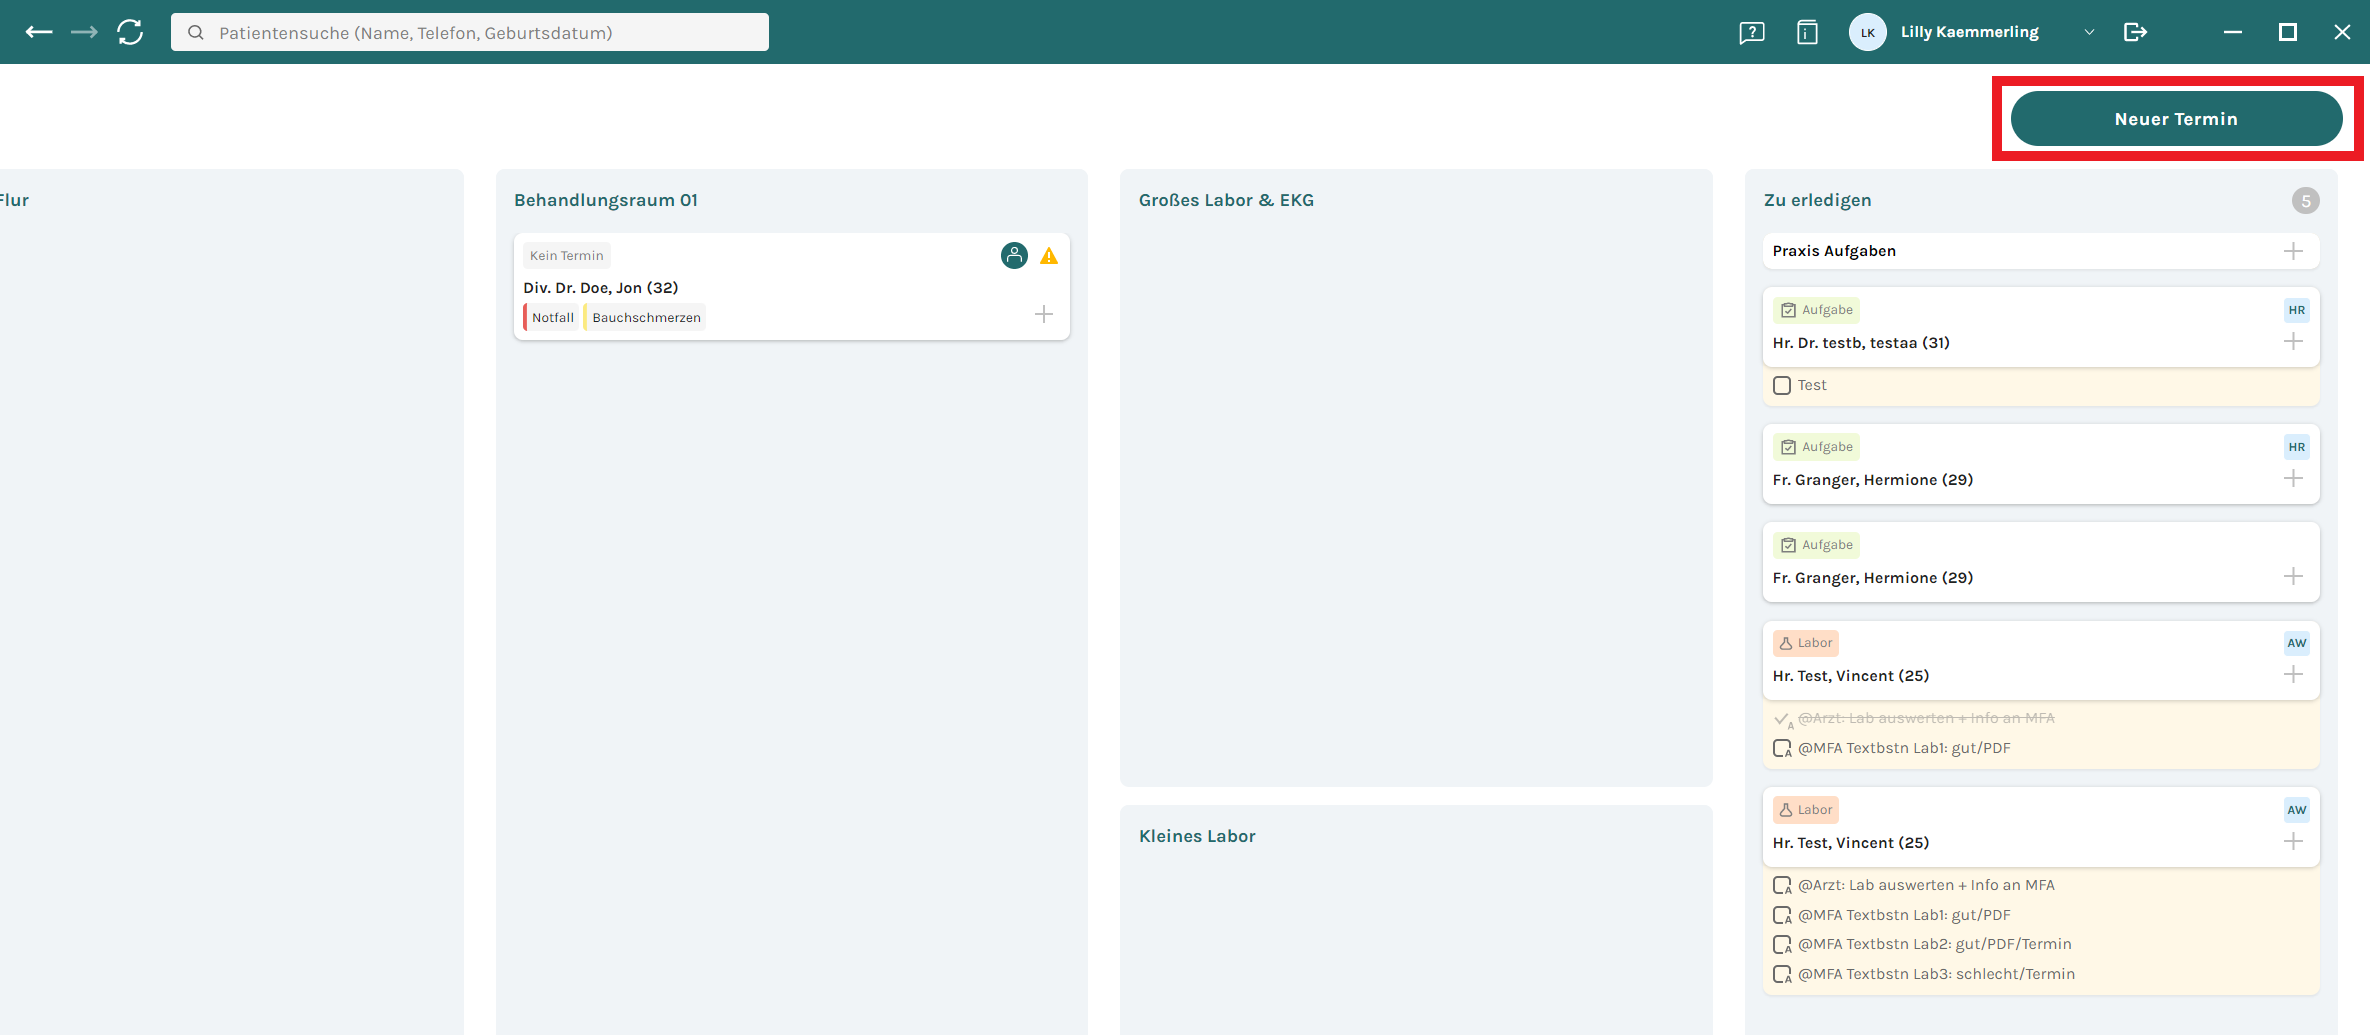Check @MFA Textbstn Lab3: schlecht/Termin
This screenshot has height=1035, width=2370.
pyautogui.click(x=1782, y=974)
